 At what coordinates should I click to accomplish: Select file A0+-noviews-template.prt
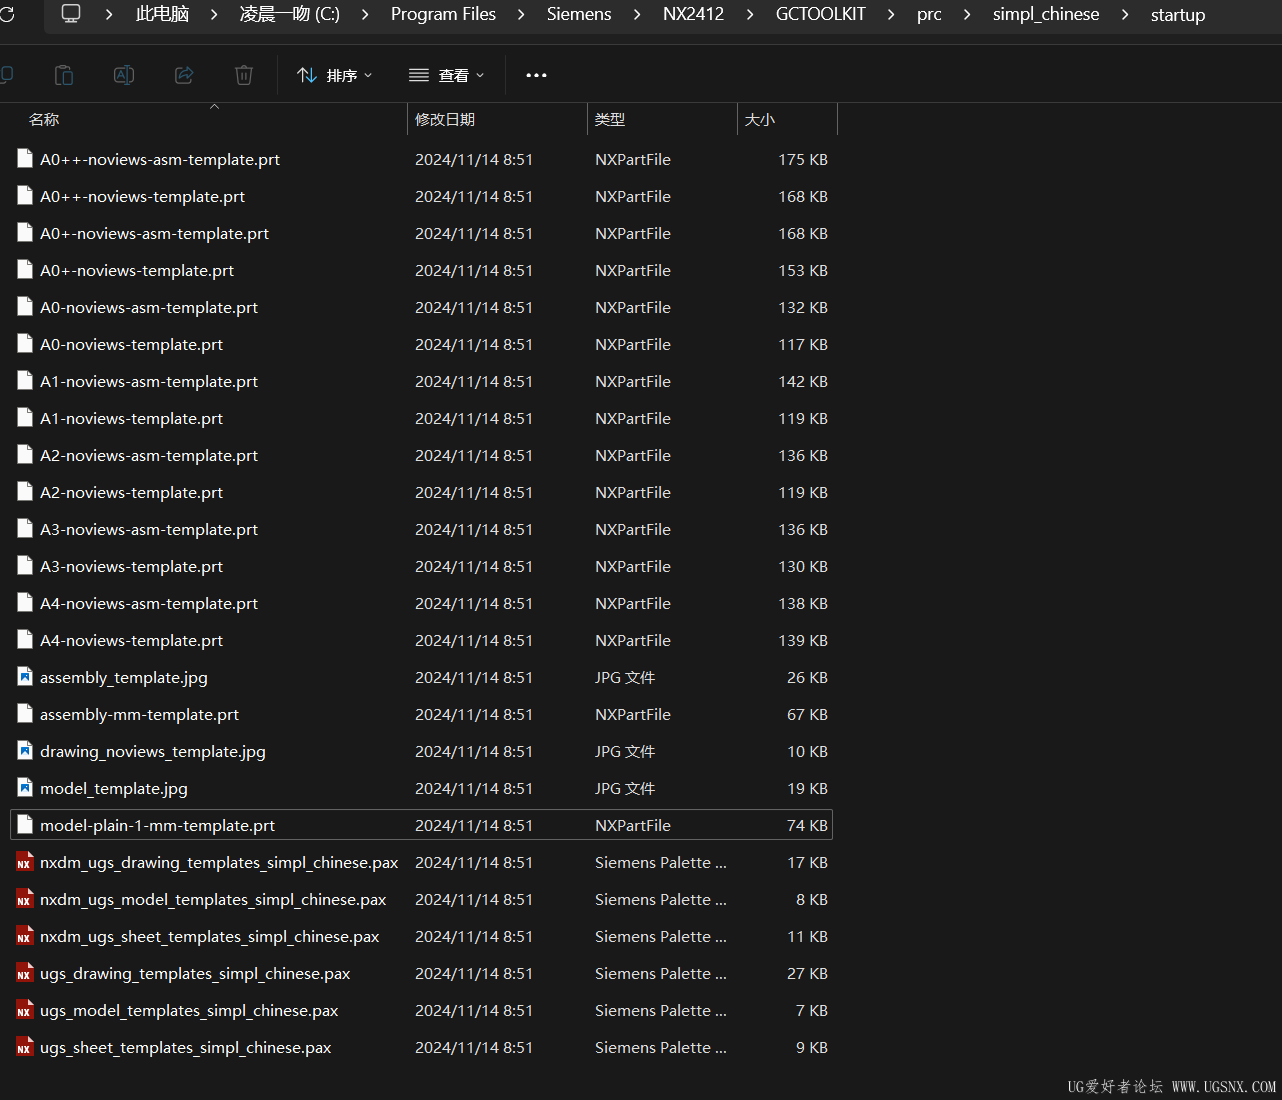pos(421,270)
